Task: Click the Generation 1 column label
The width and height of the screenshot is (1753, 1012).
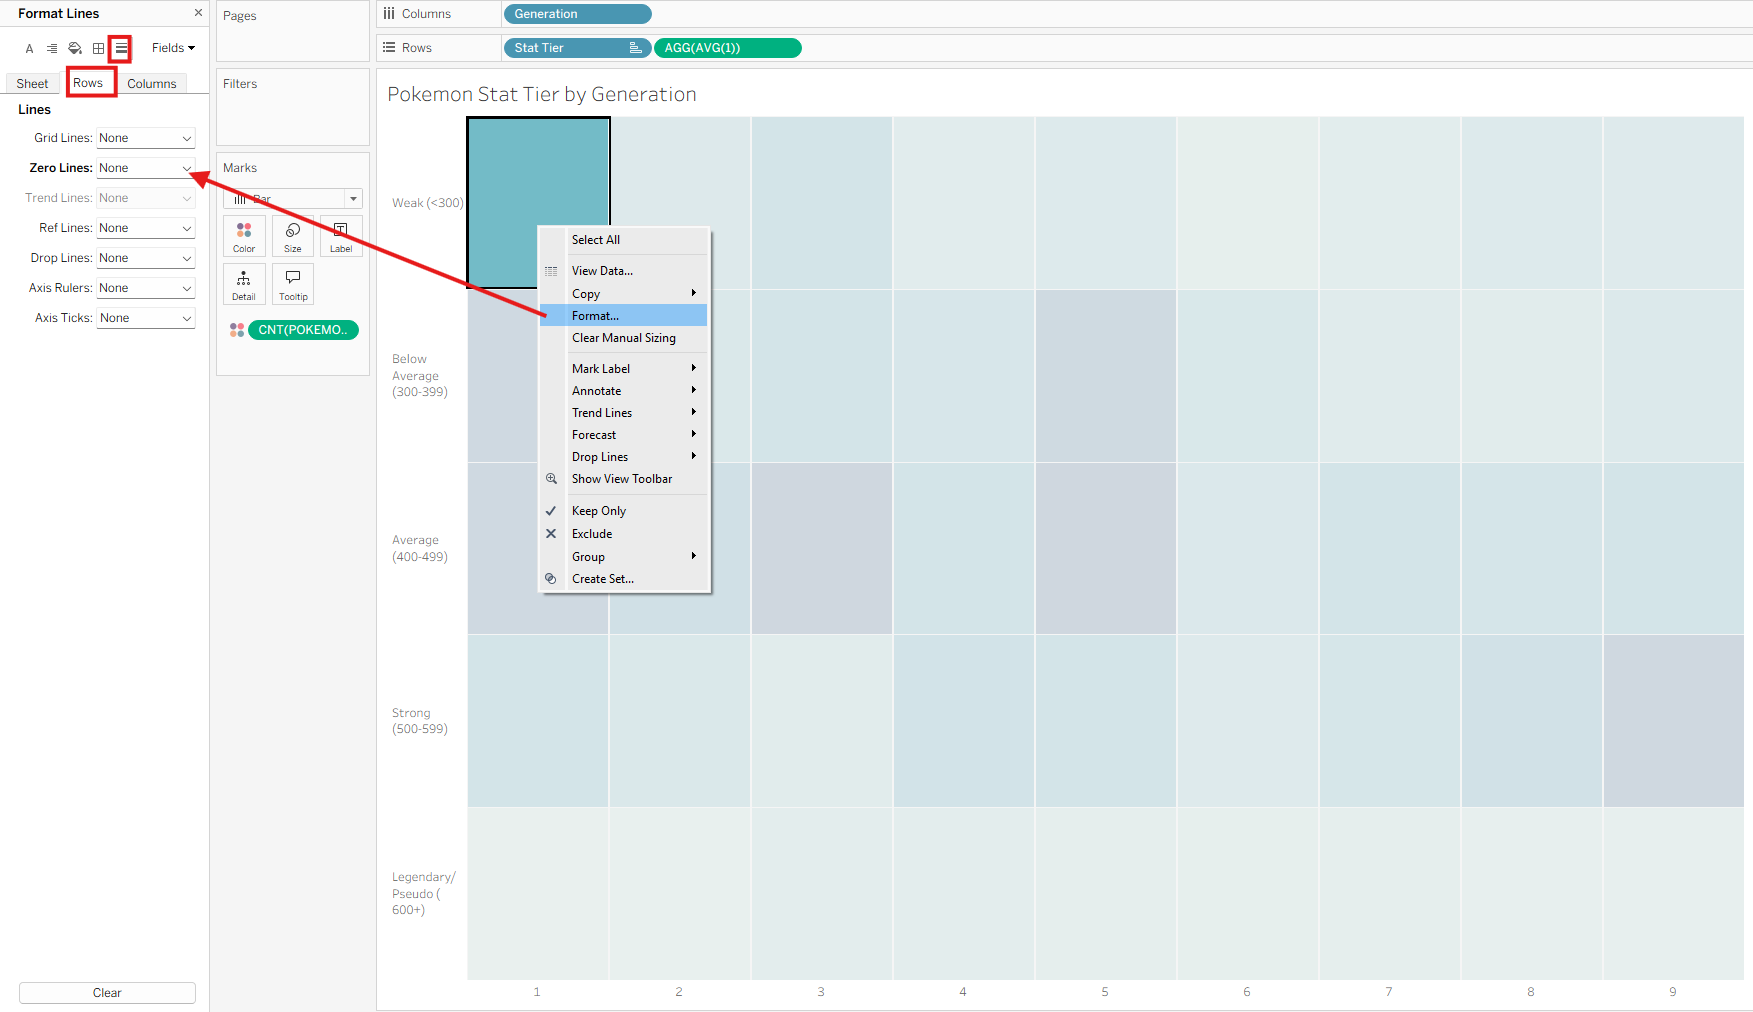Action: tap(537, 992)
